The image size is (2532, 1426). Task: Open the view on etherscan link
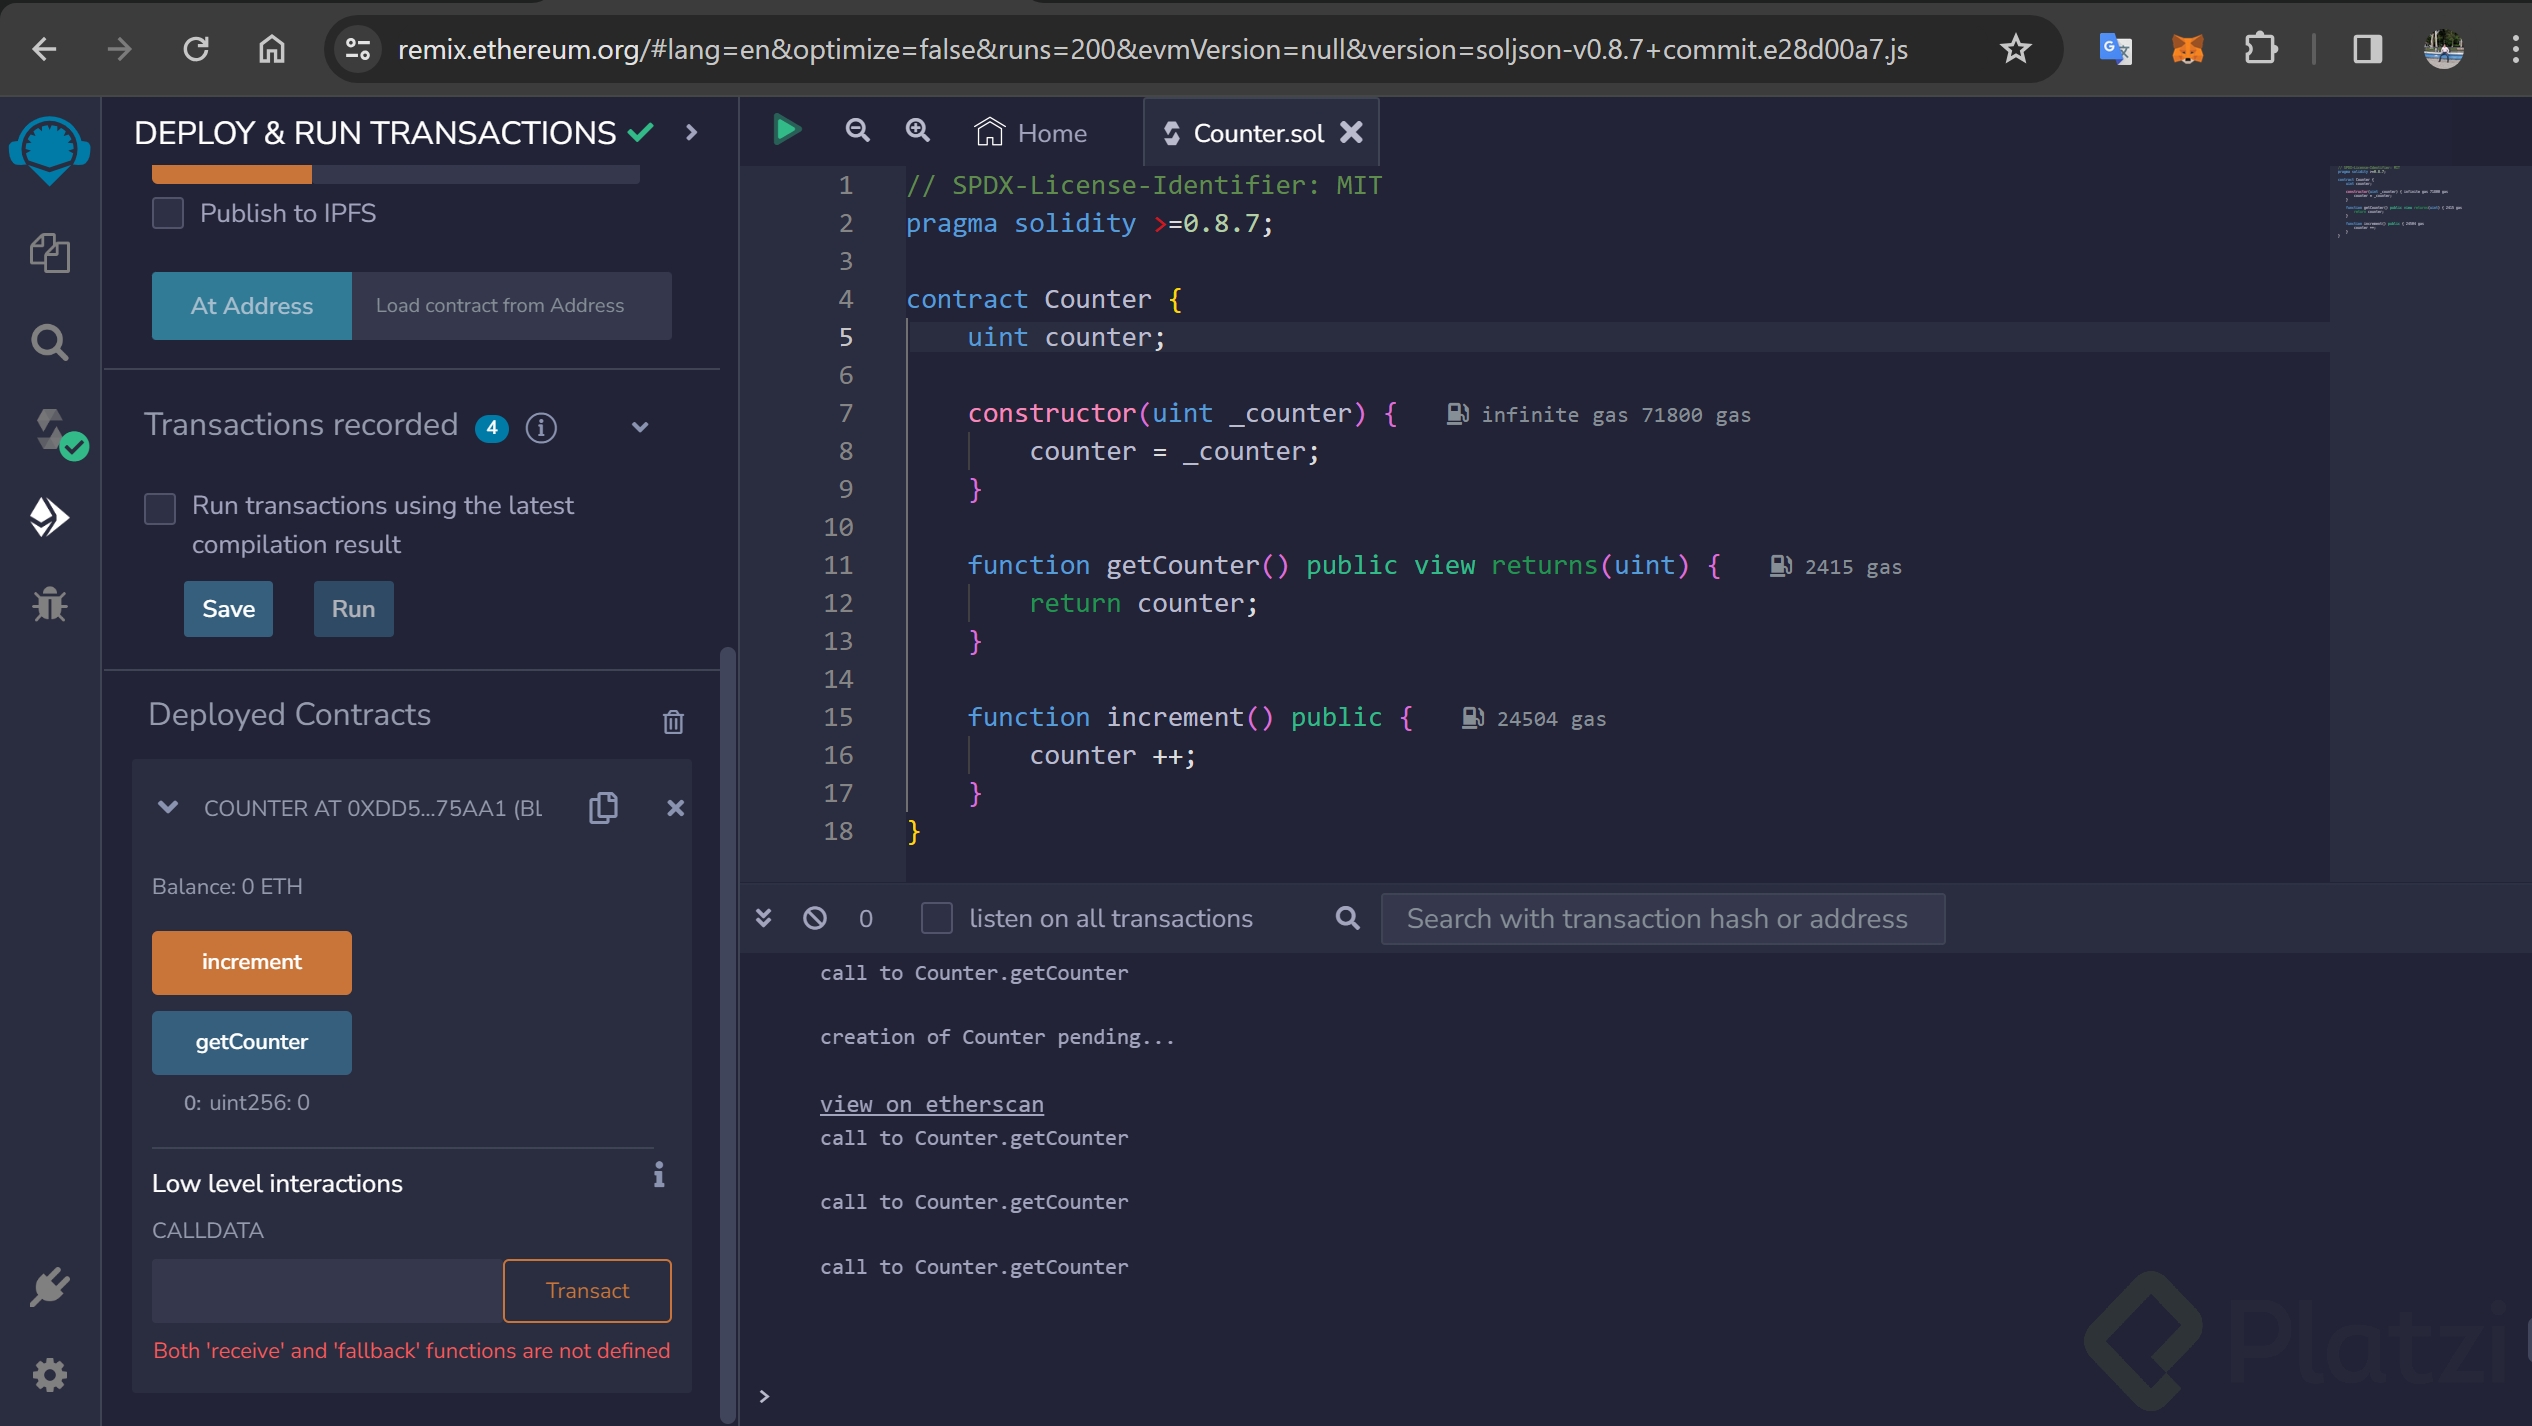point(931,1104)
